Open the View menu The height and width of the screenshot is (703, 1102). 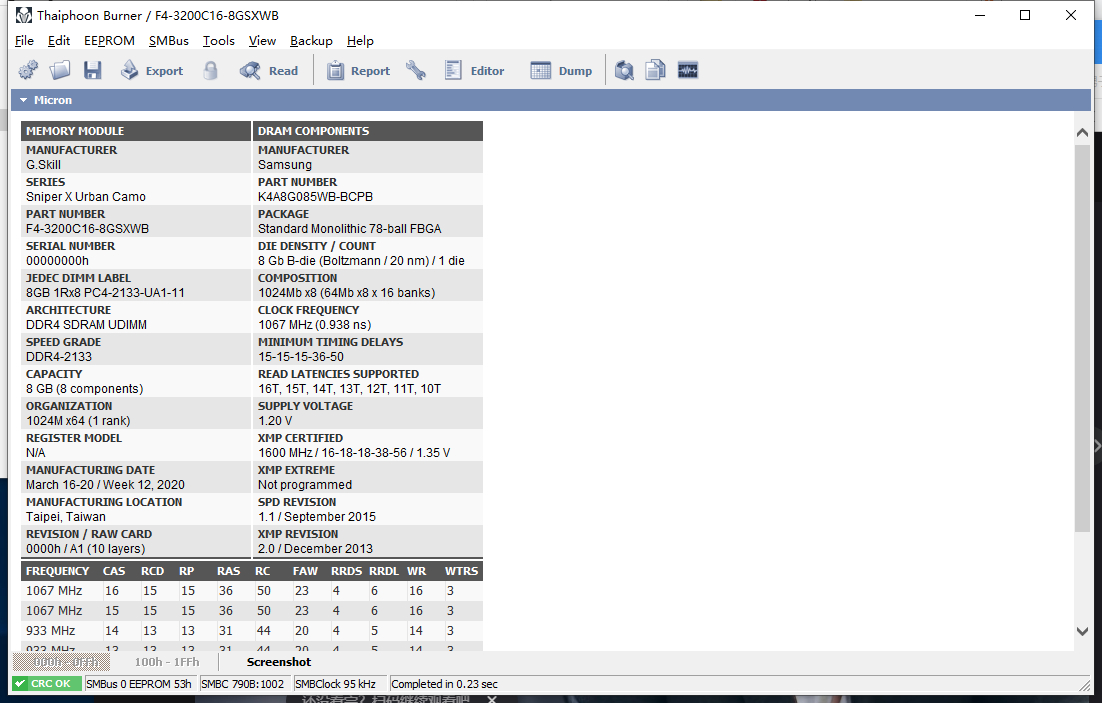[x=262, y=41]
